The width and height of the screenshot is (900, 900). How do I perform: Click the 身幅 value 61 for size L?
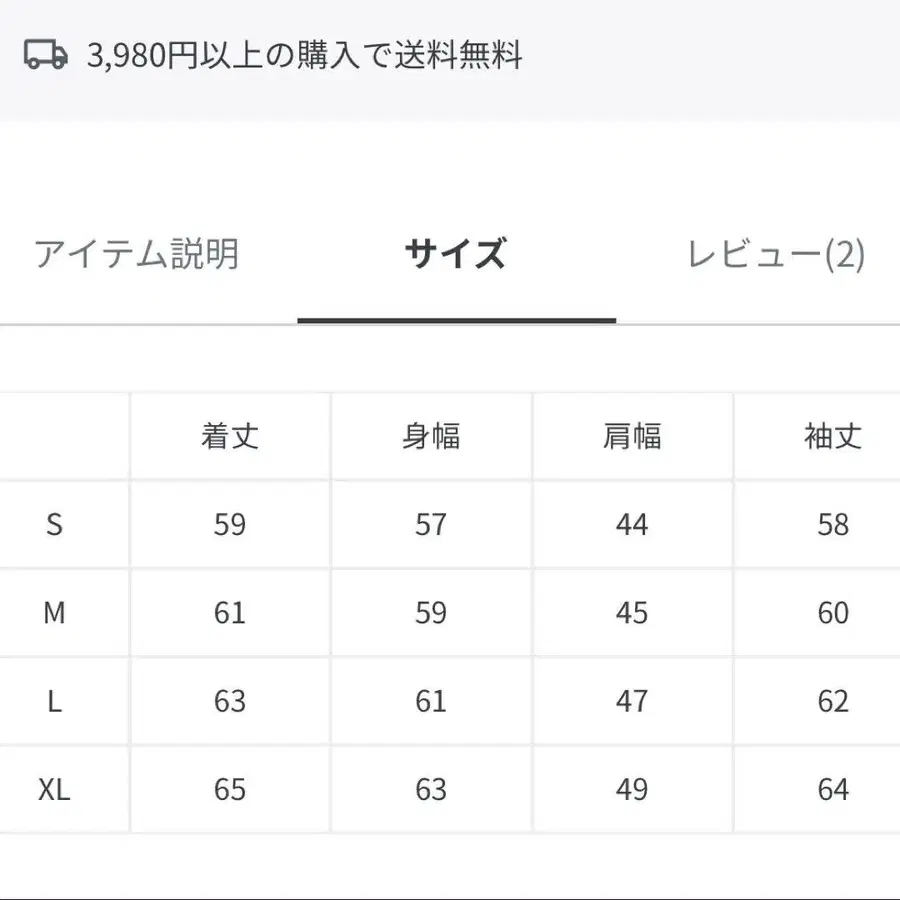(430, 701)
